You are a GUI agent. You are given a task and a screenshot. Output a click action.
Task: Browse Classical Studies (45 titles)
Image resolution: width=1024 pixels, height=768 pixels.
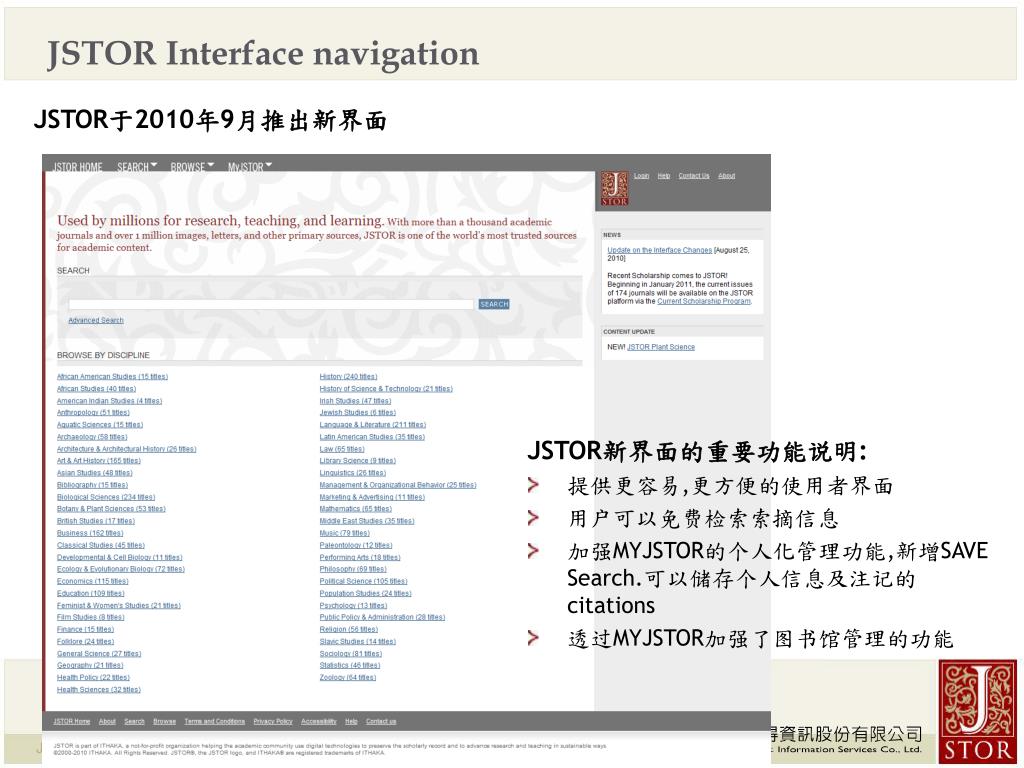(x=101, y=545)
